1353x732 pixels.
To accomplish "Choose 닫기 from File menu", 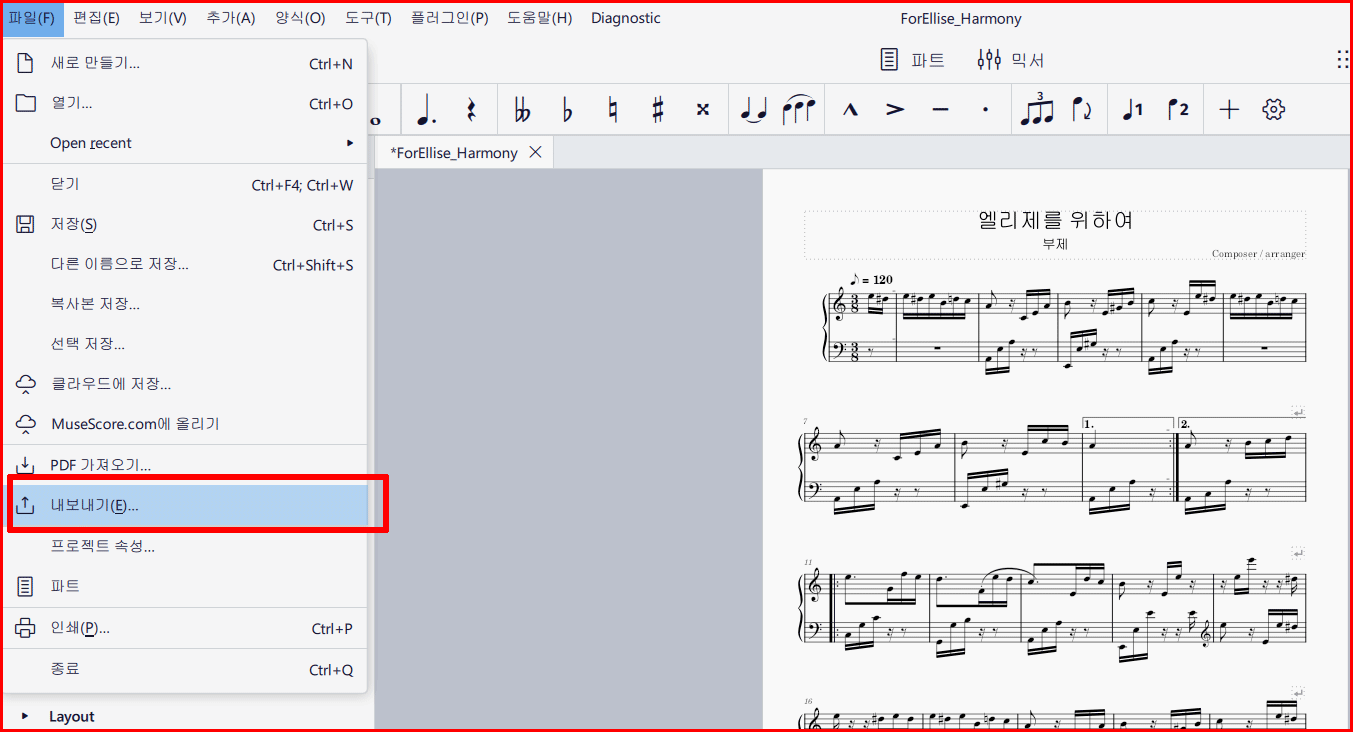I will coord(185,185).
